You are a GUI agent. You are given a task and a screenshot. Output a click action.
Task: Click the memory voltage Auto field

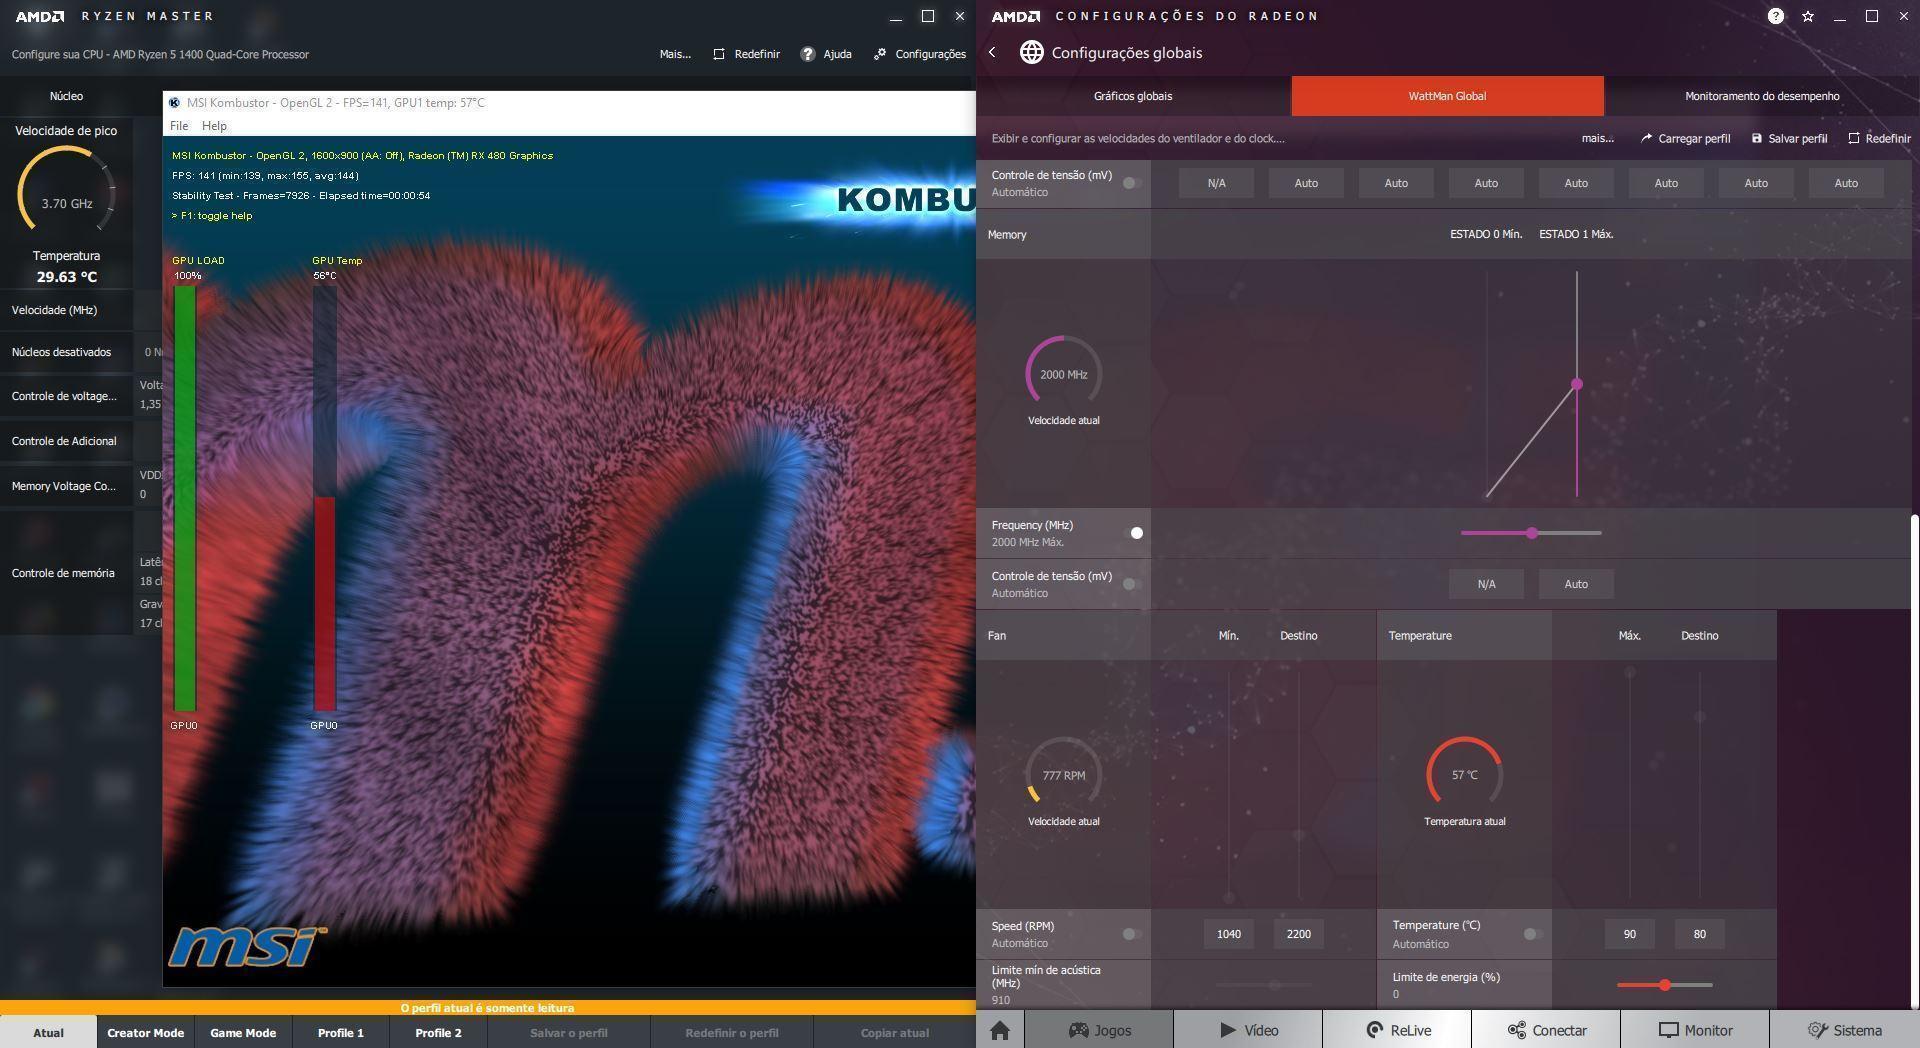click(x=1576, y=584)
